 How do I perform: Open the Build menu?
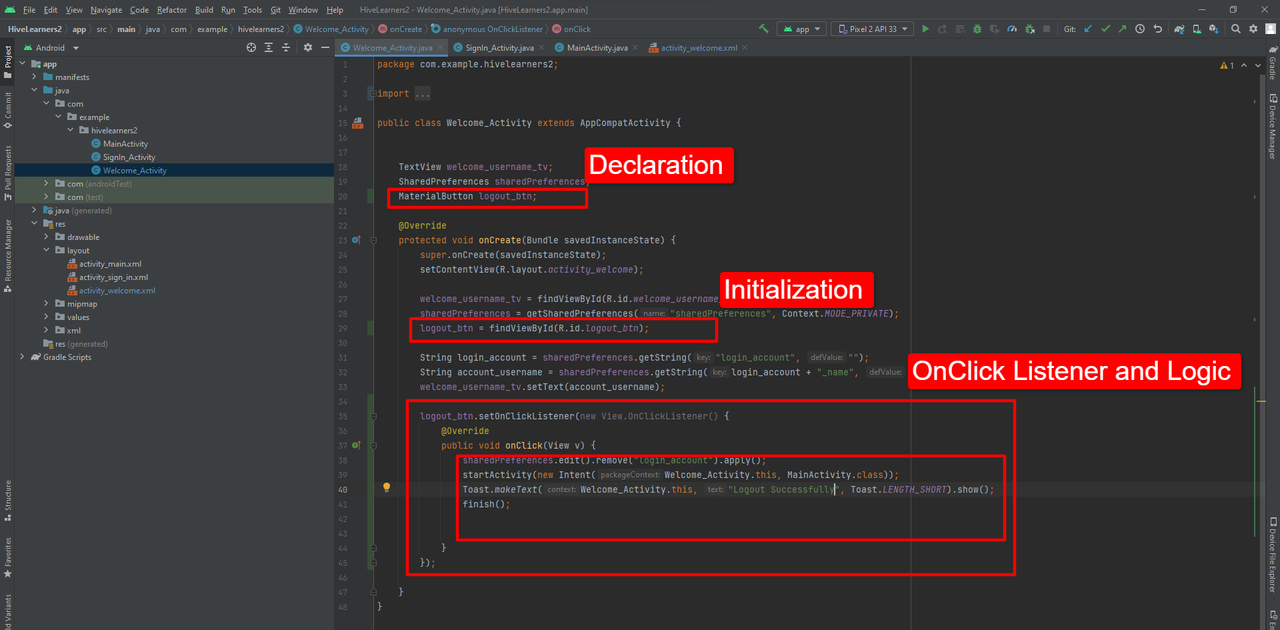coord(204,9)
